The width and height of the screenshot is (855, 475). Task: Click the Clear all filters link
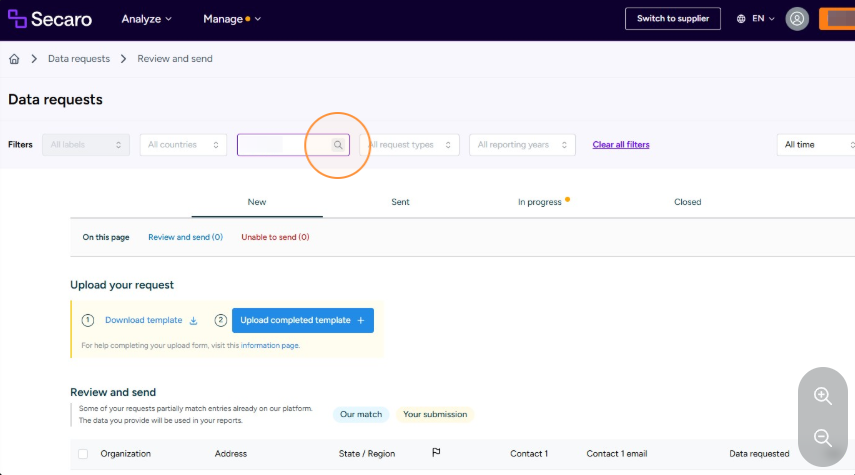621,145
